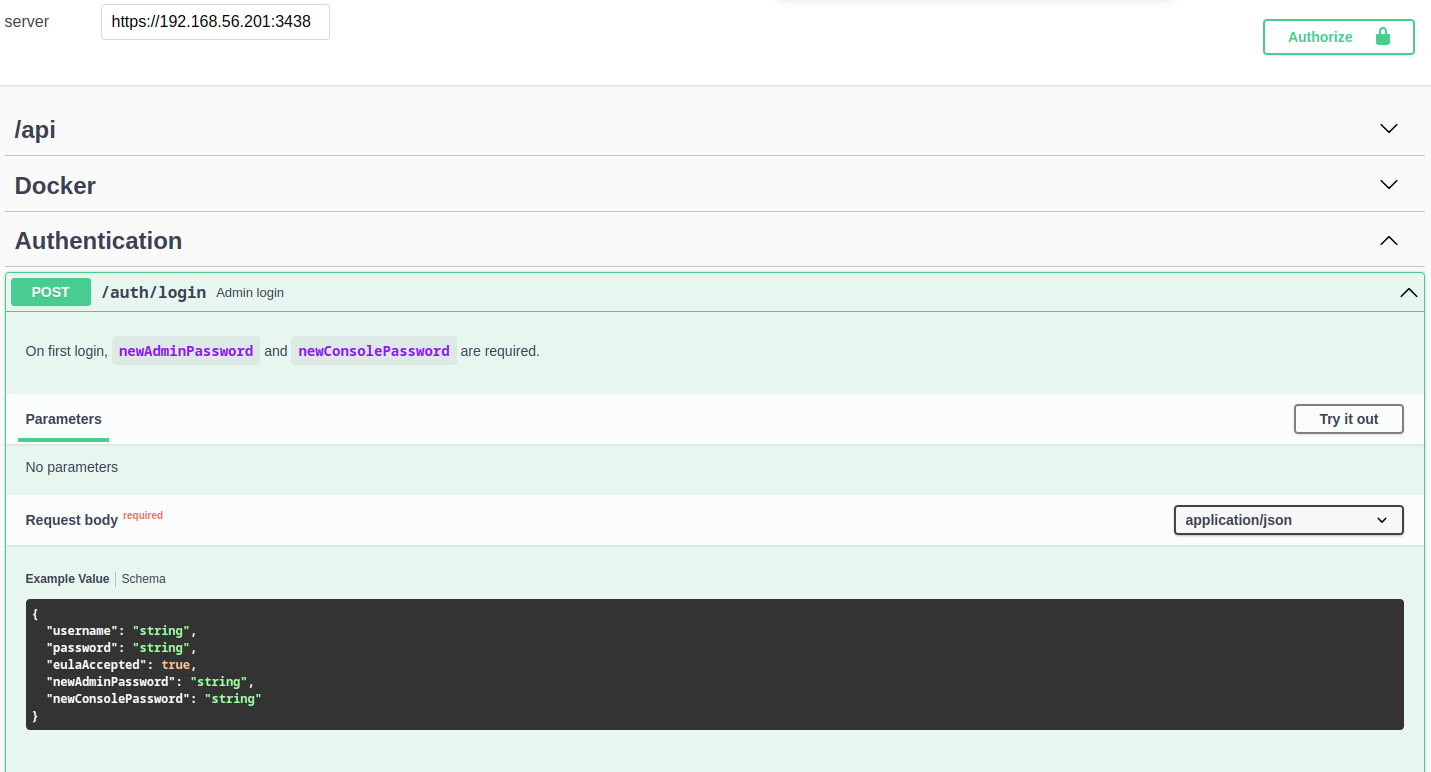Click the green POST method badge
The image size is (1431, 772).
point(51,292)
